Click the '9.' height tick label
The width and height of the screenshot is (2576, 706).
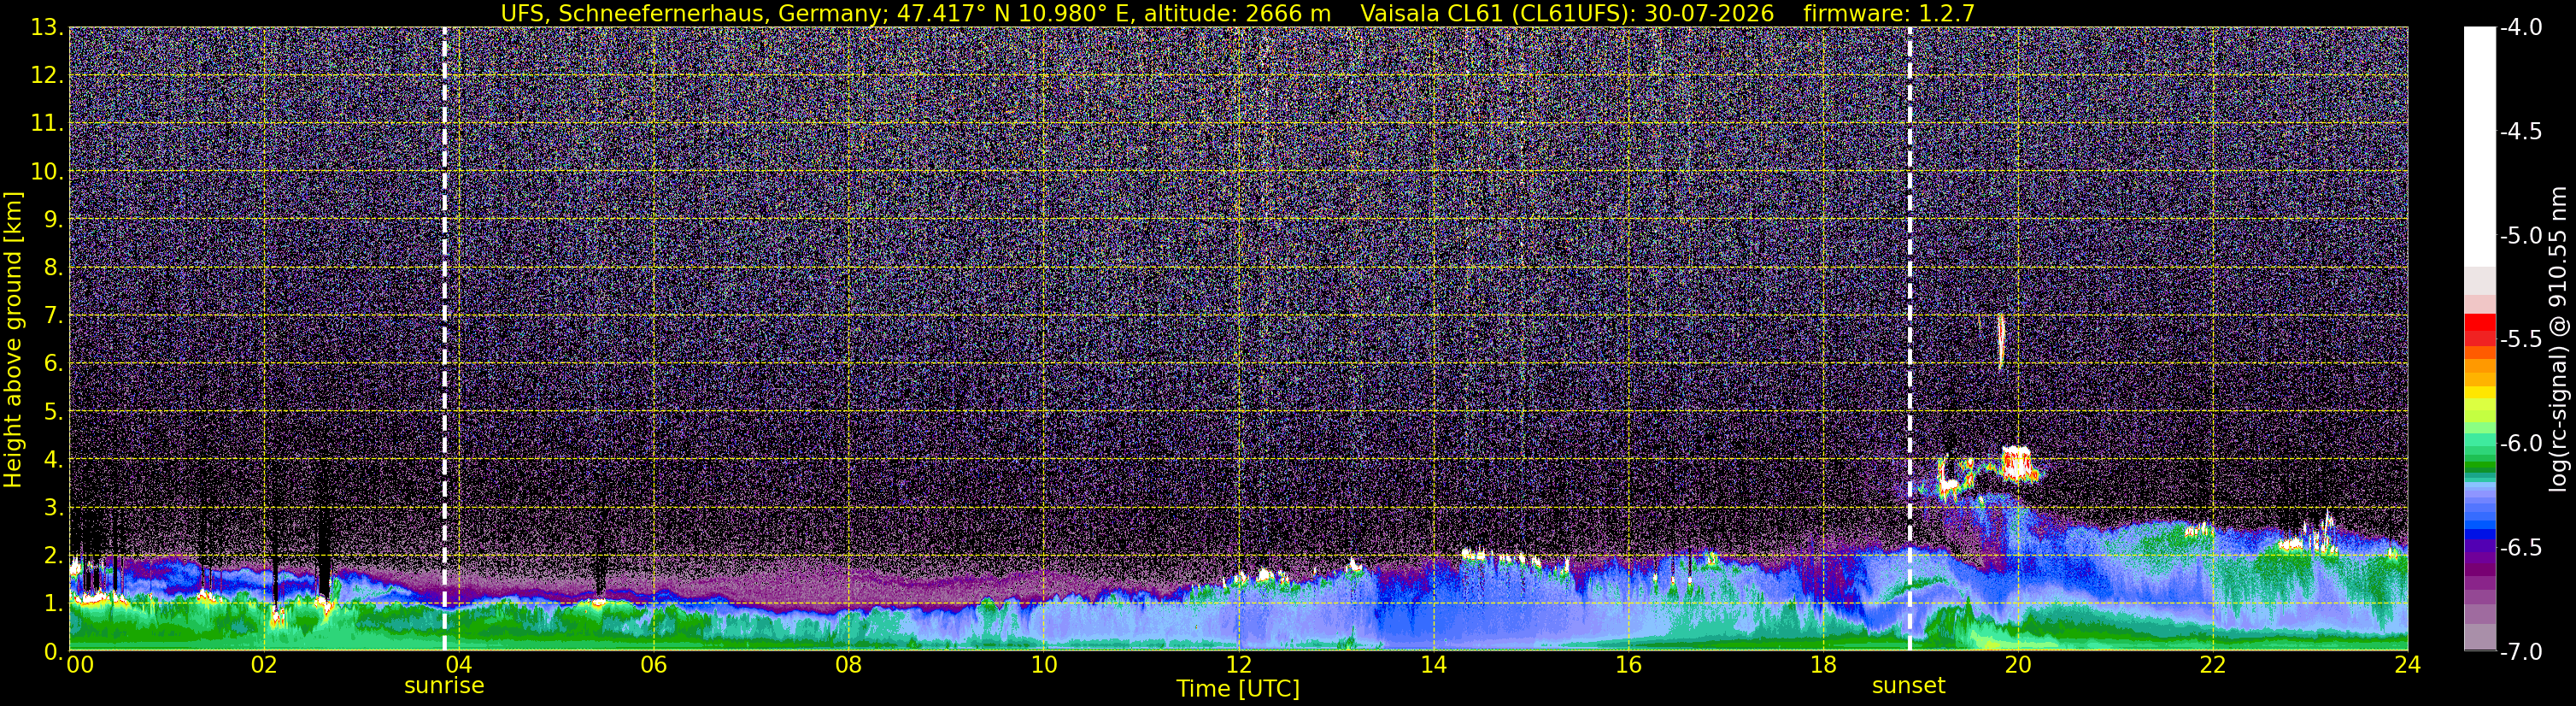coord(54,219)
